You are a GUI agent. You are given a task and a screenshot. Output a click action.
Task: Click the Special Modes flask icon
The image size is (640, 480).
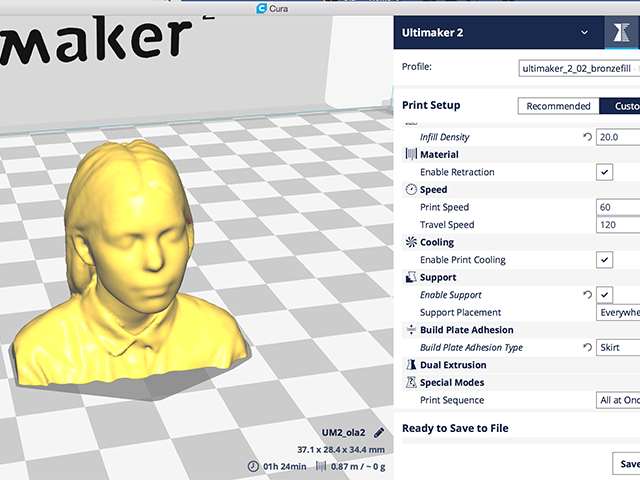[411, 382]
